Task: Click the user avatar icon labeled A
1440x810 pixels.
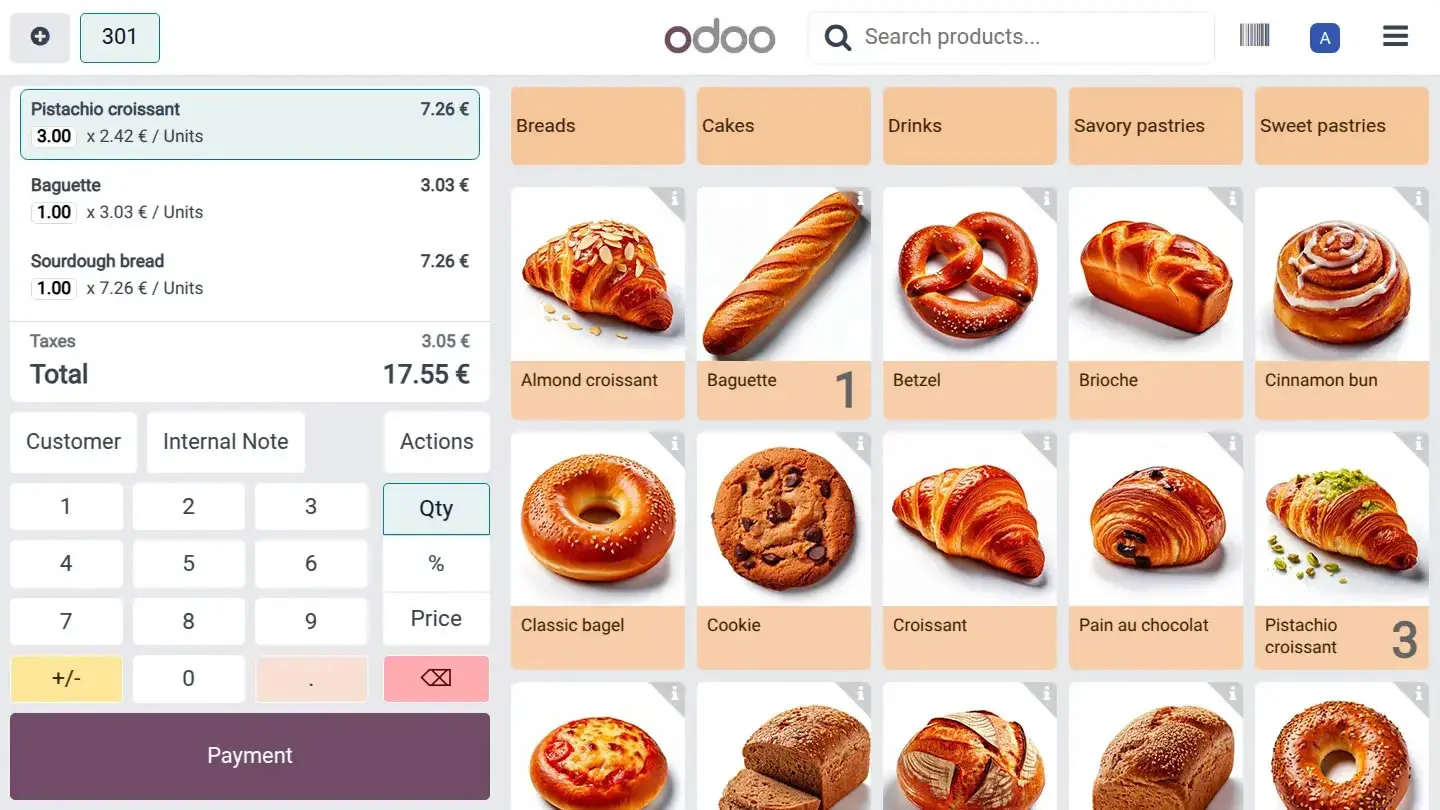Action: 1324,38
